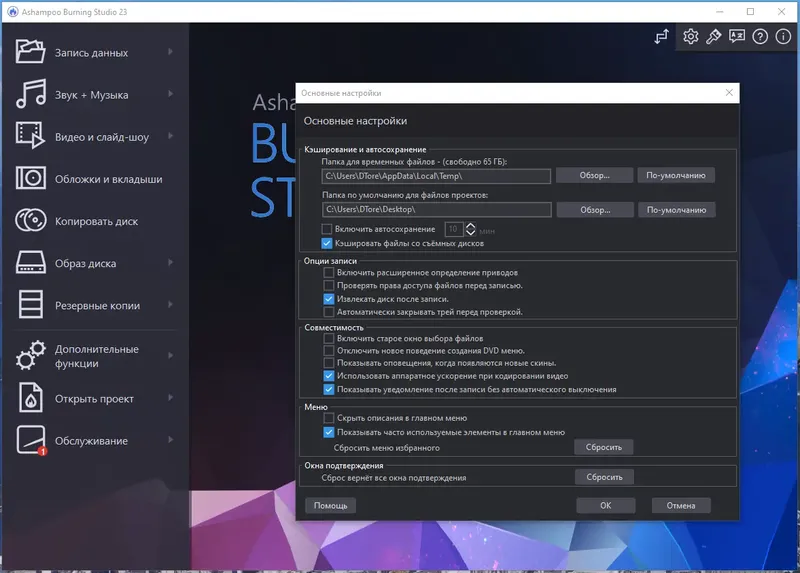The height and width of the screenshot is (573, 800).
Task: Click the pin tool icon in top toolbar
Action: (713, 36)
